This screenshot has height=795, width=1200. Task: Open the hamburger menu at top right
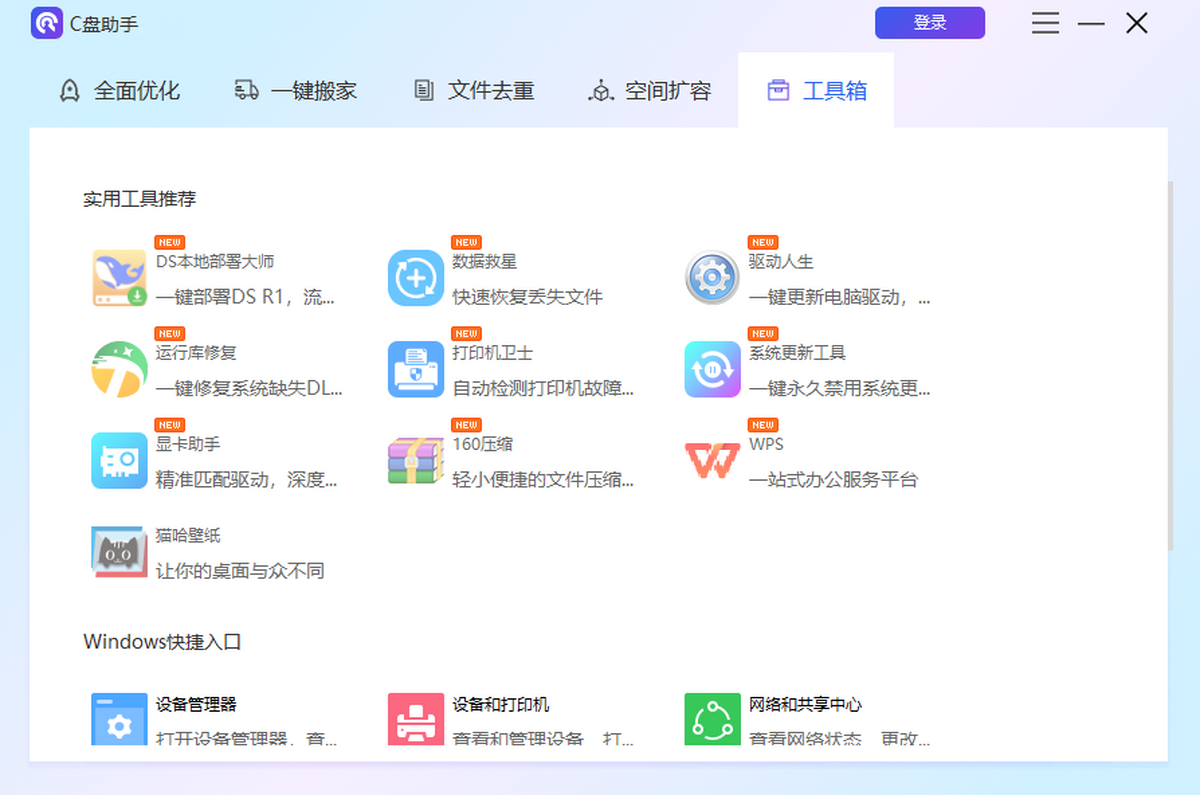tap(1045, 23)
